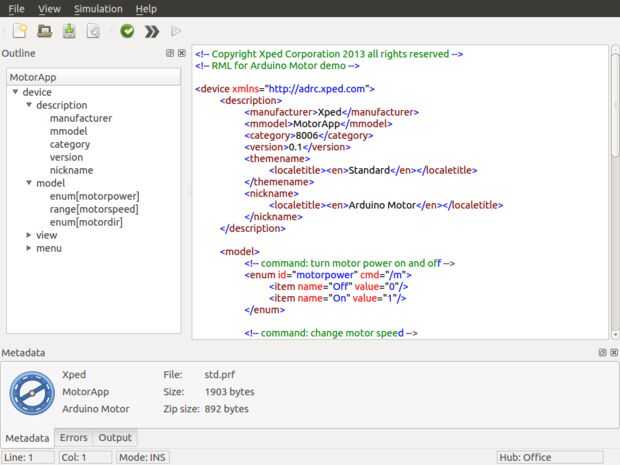Click the Mode: INS status field
The width and height of the screenshot is (620, 465).
142,457
